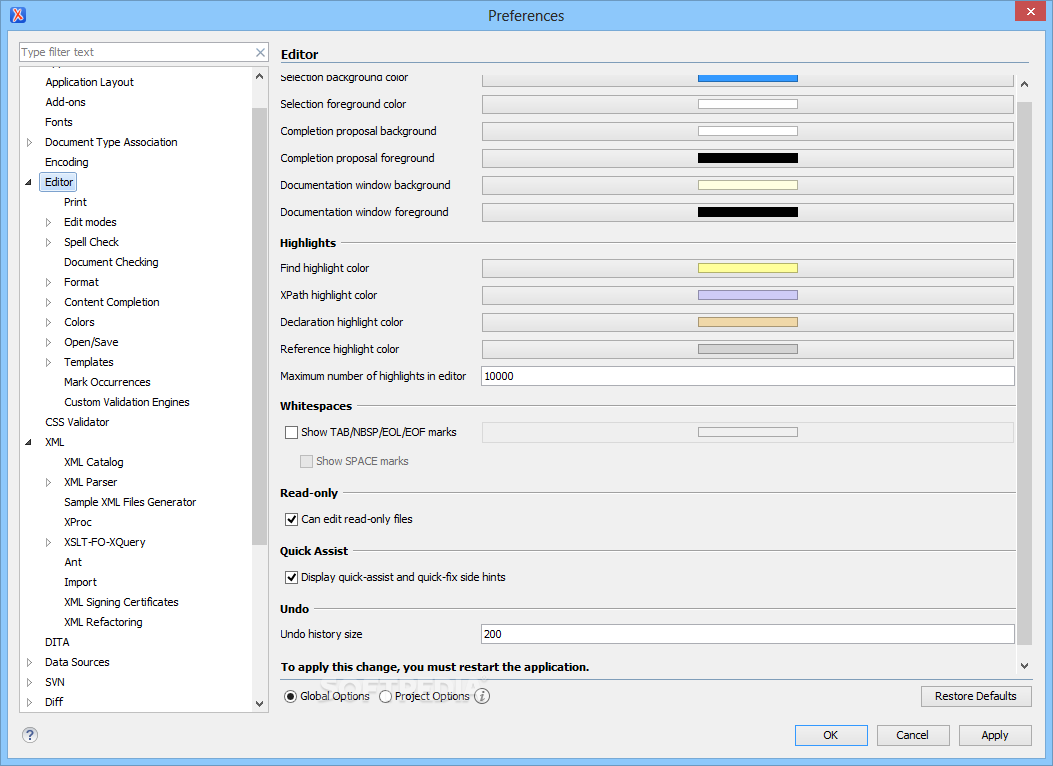Screen dimensions: 1053x766
Task: Select Add-ons in the tree
Action: click(x=65, y=102)
